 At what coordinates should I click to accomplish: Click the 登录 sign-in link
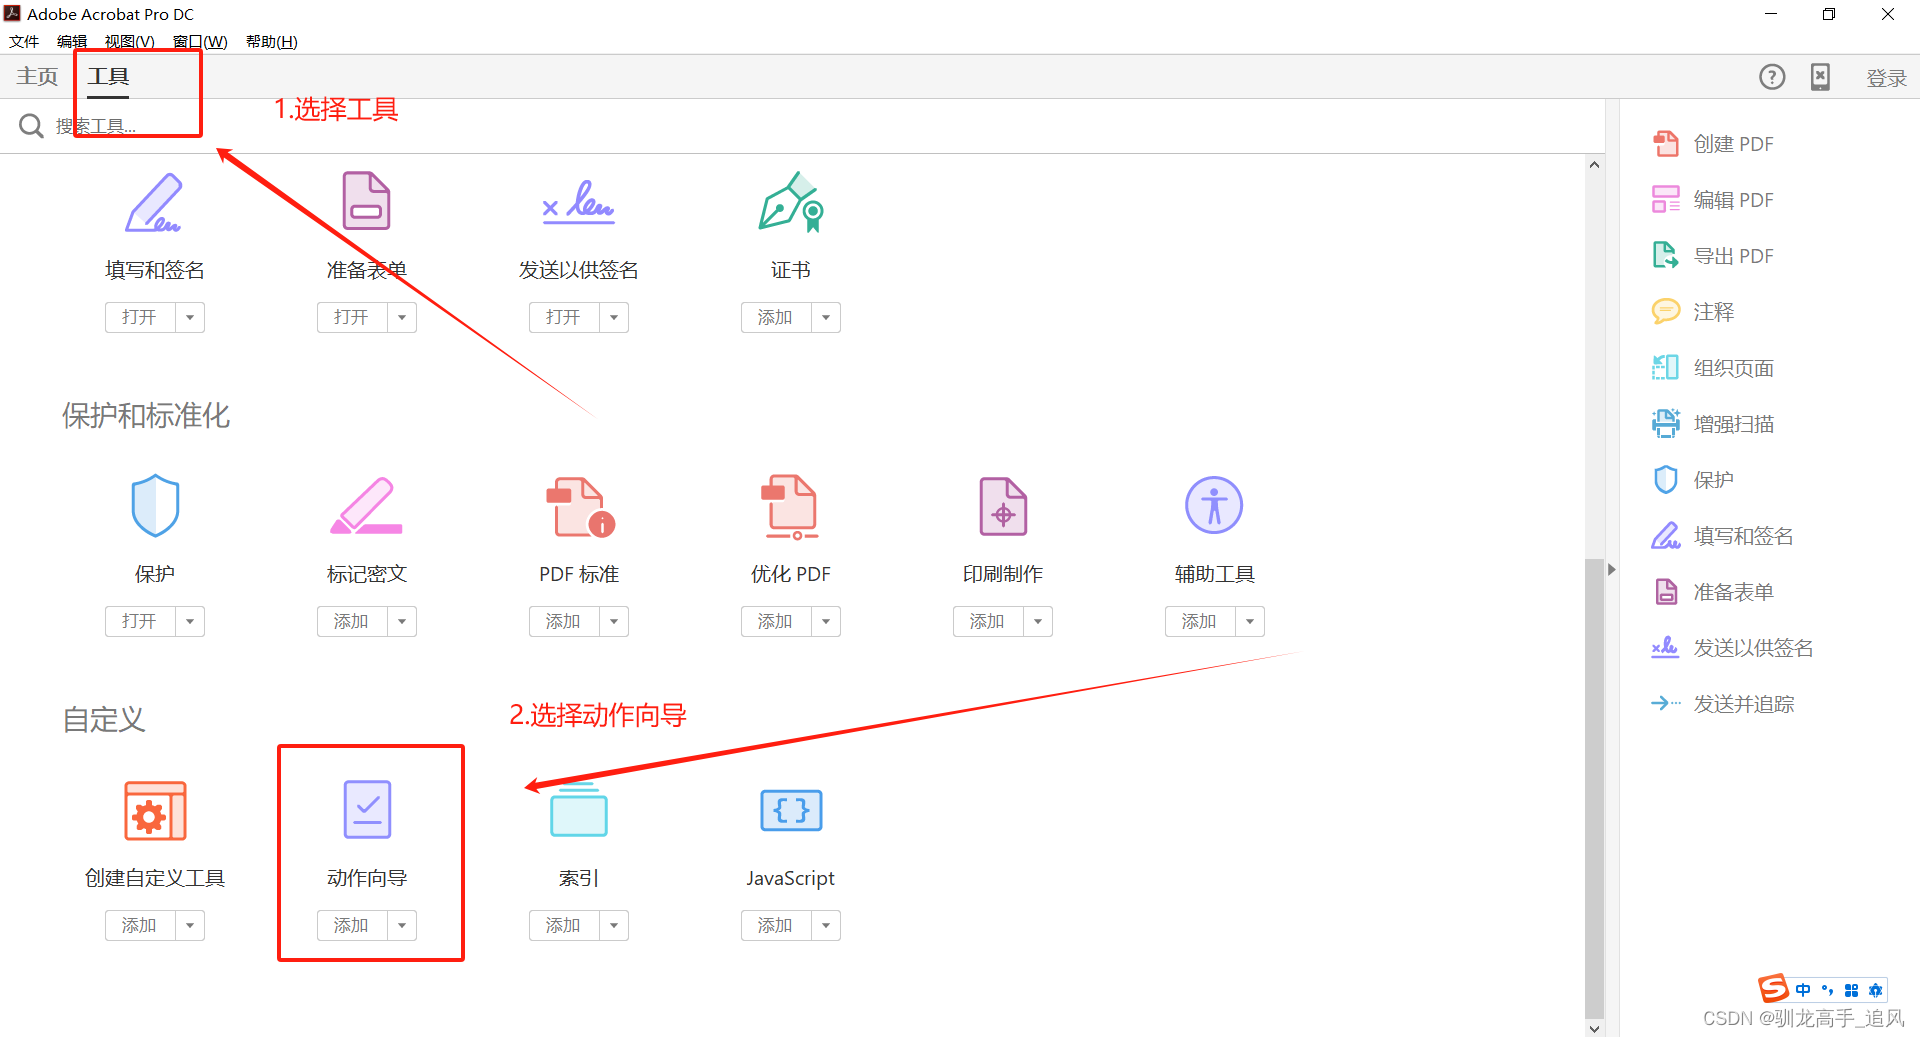pyautogui.click(x=1886, y=78)
